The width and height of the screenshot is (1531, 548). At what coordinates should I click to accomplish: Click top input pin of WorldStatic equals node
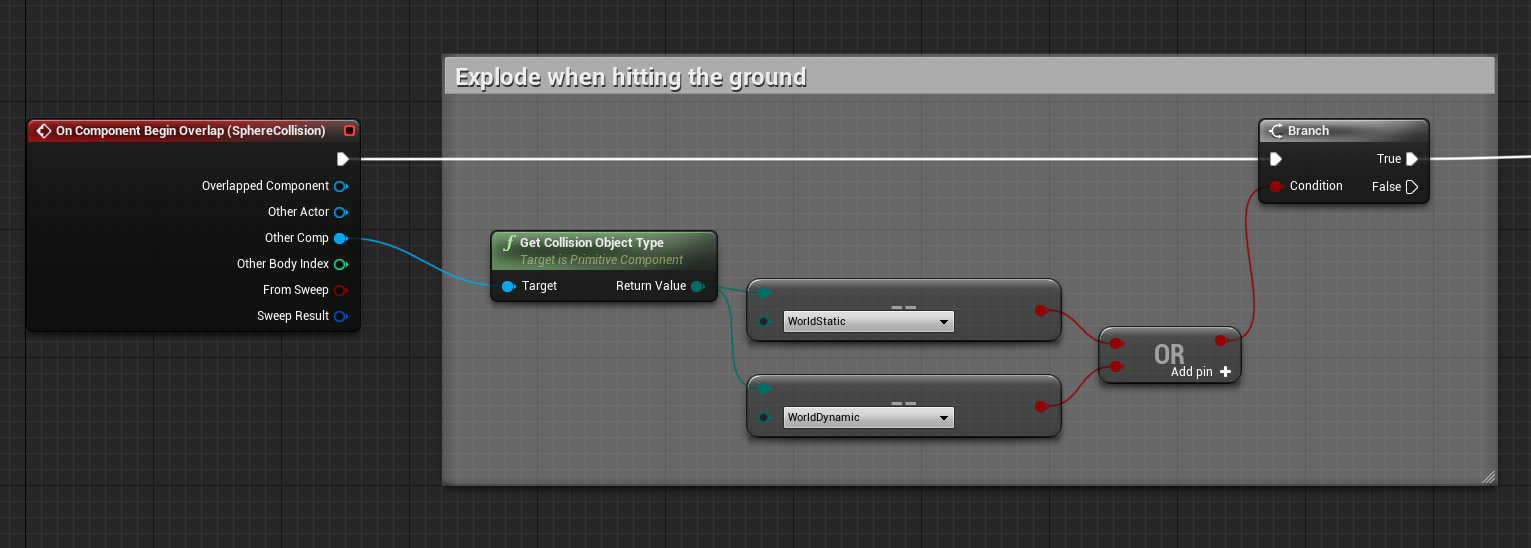(764, 293)
